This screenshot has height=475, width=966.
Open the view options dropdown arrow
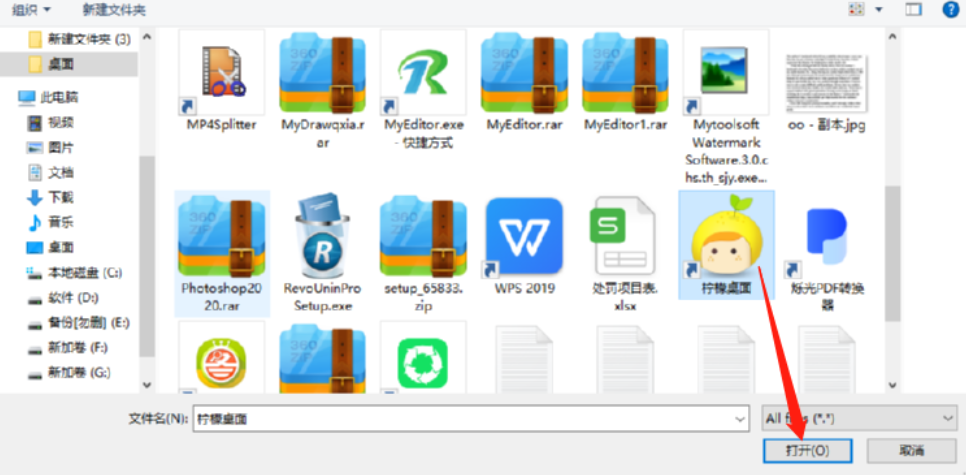pos(879,9)
